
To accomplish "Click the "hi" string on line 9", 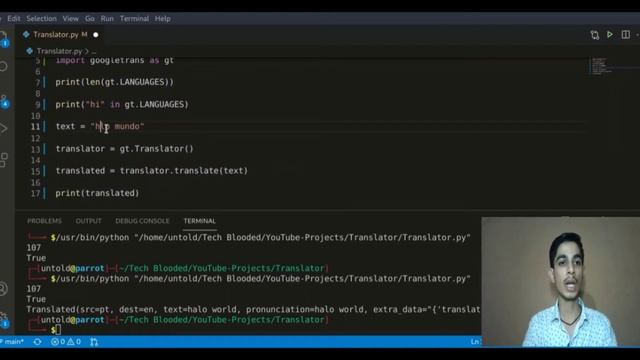I will pyautogui.click(x=95, y=104).
